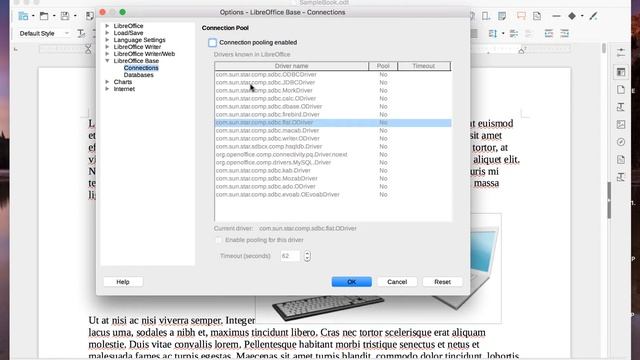Click the OK button
This screenshot has height=360, width=640.
click(351, 282)
